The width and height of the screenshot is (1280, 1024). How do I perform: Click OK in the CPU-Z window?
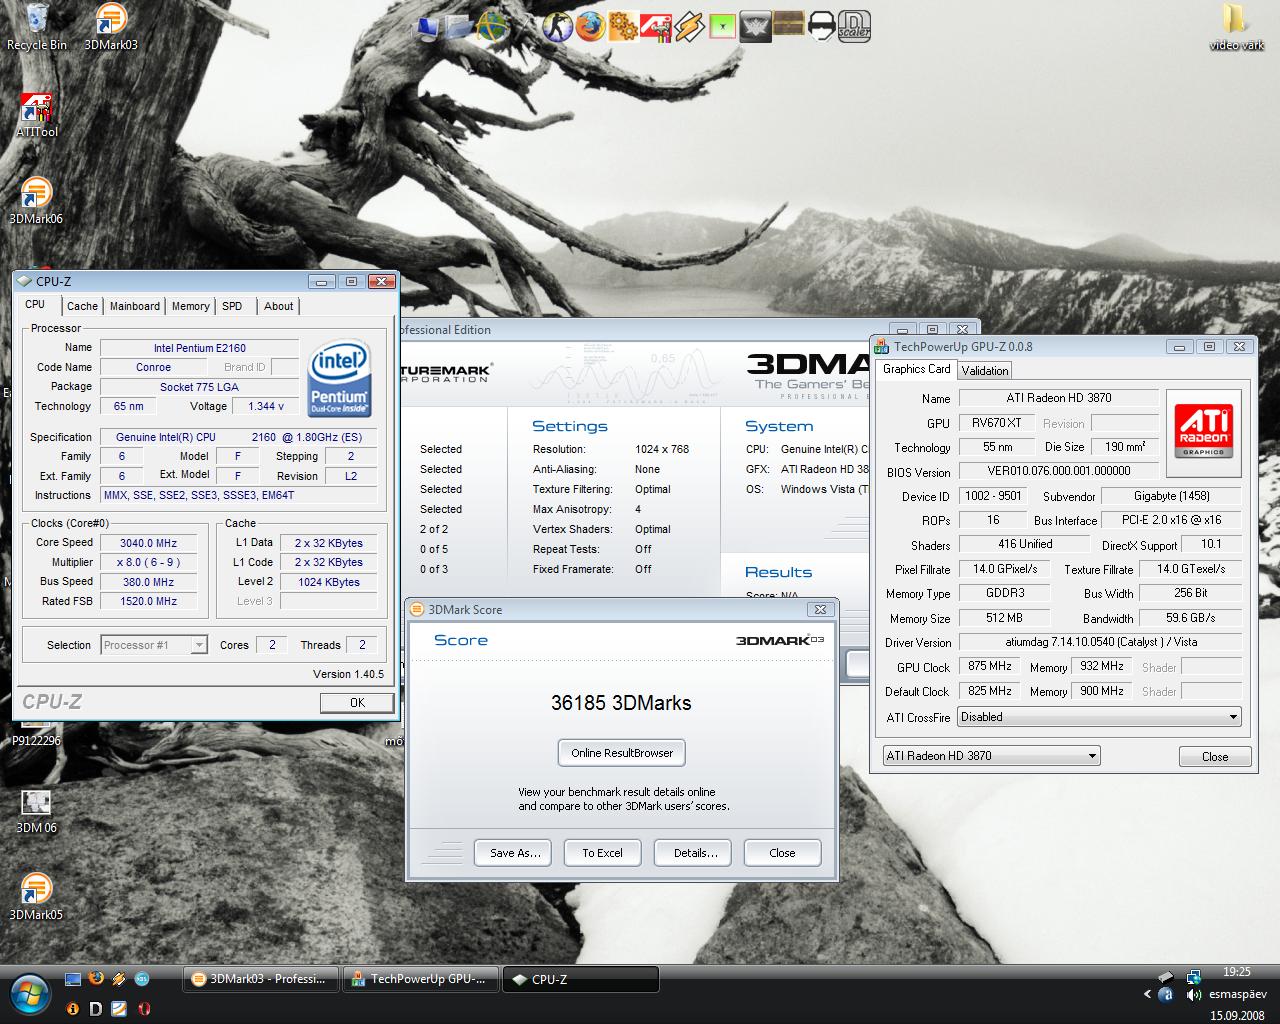coord(357,703)
